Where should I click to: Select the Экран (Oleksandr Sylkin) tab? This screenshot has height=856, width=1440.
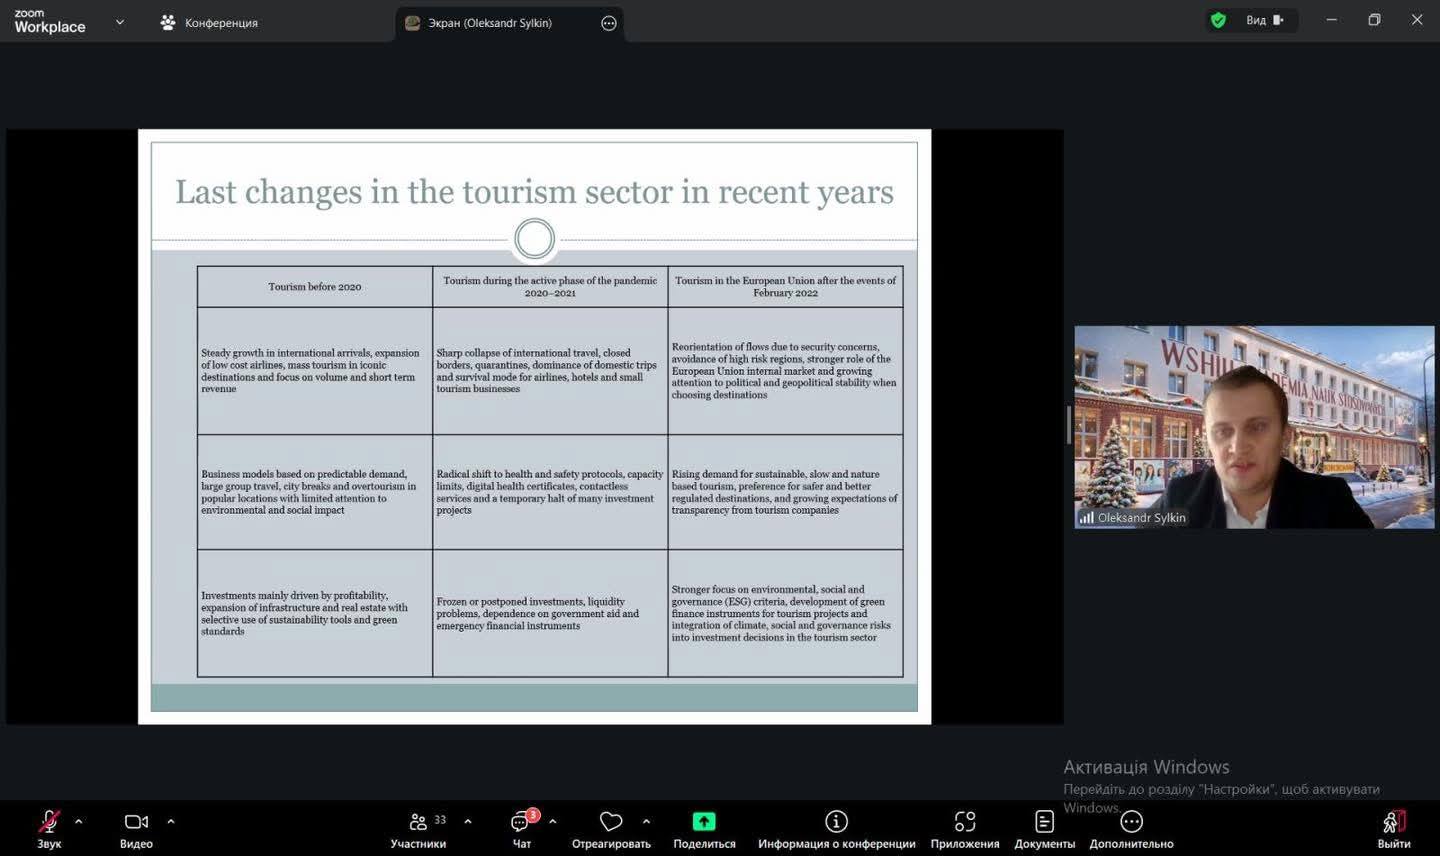[490, 22]
